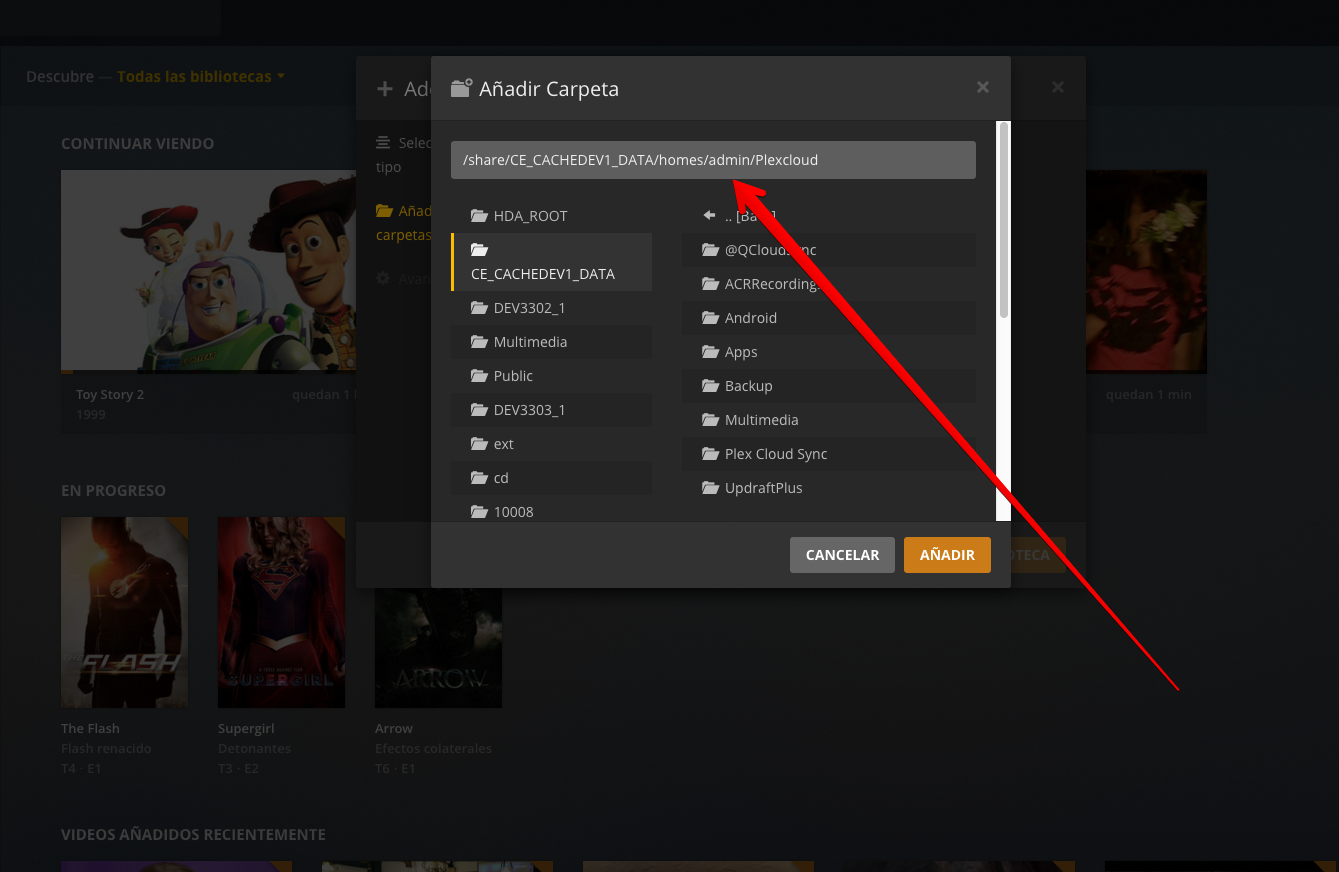Open the Toy Story 2 thumbnail

click(x=208, y=271)
